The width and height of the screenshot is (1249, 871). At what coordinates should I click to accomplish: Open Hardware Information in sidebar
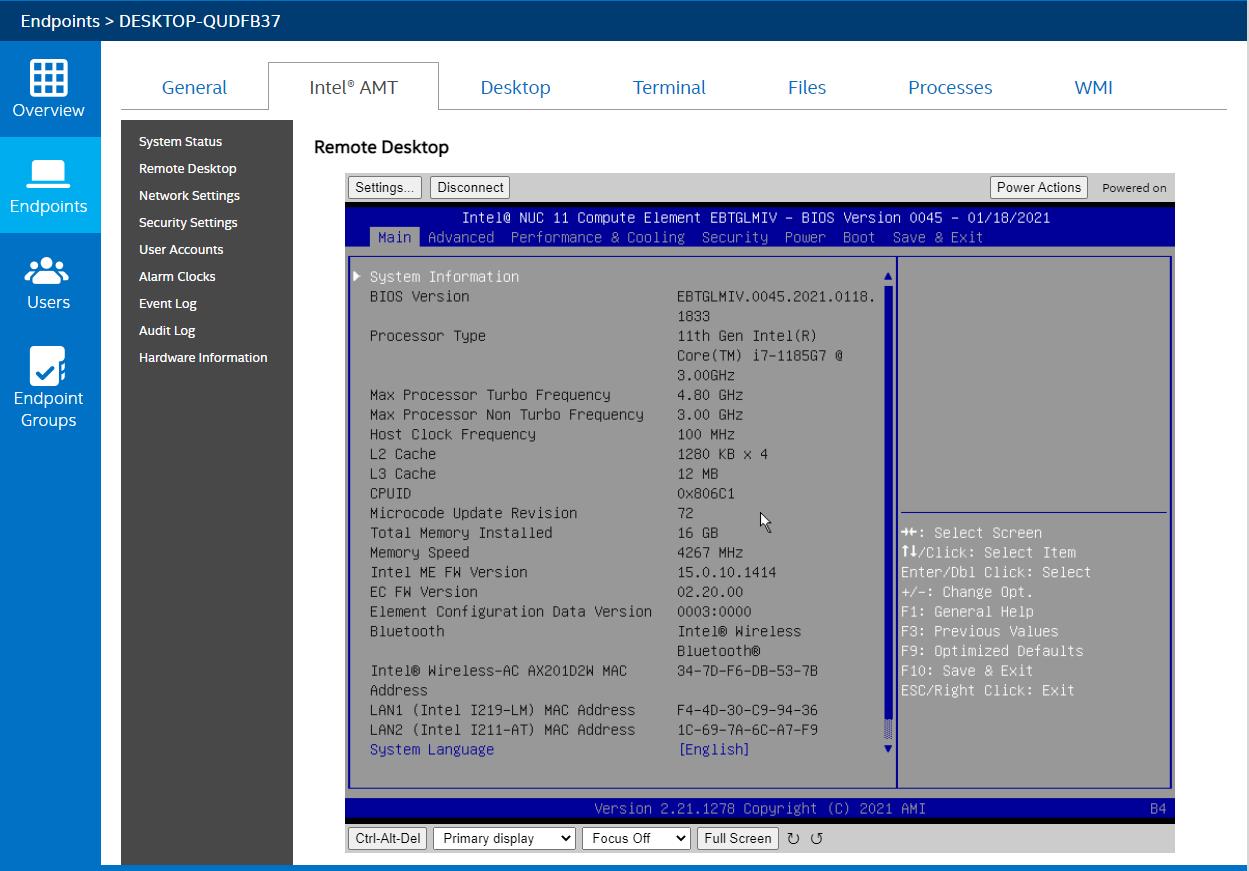click(203, 357)
